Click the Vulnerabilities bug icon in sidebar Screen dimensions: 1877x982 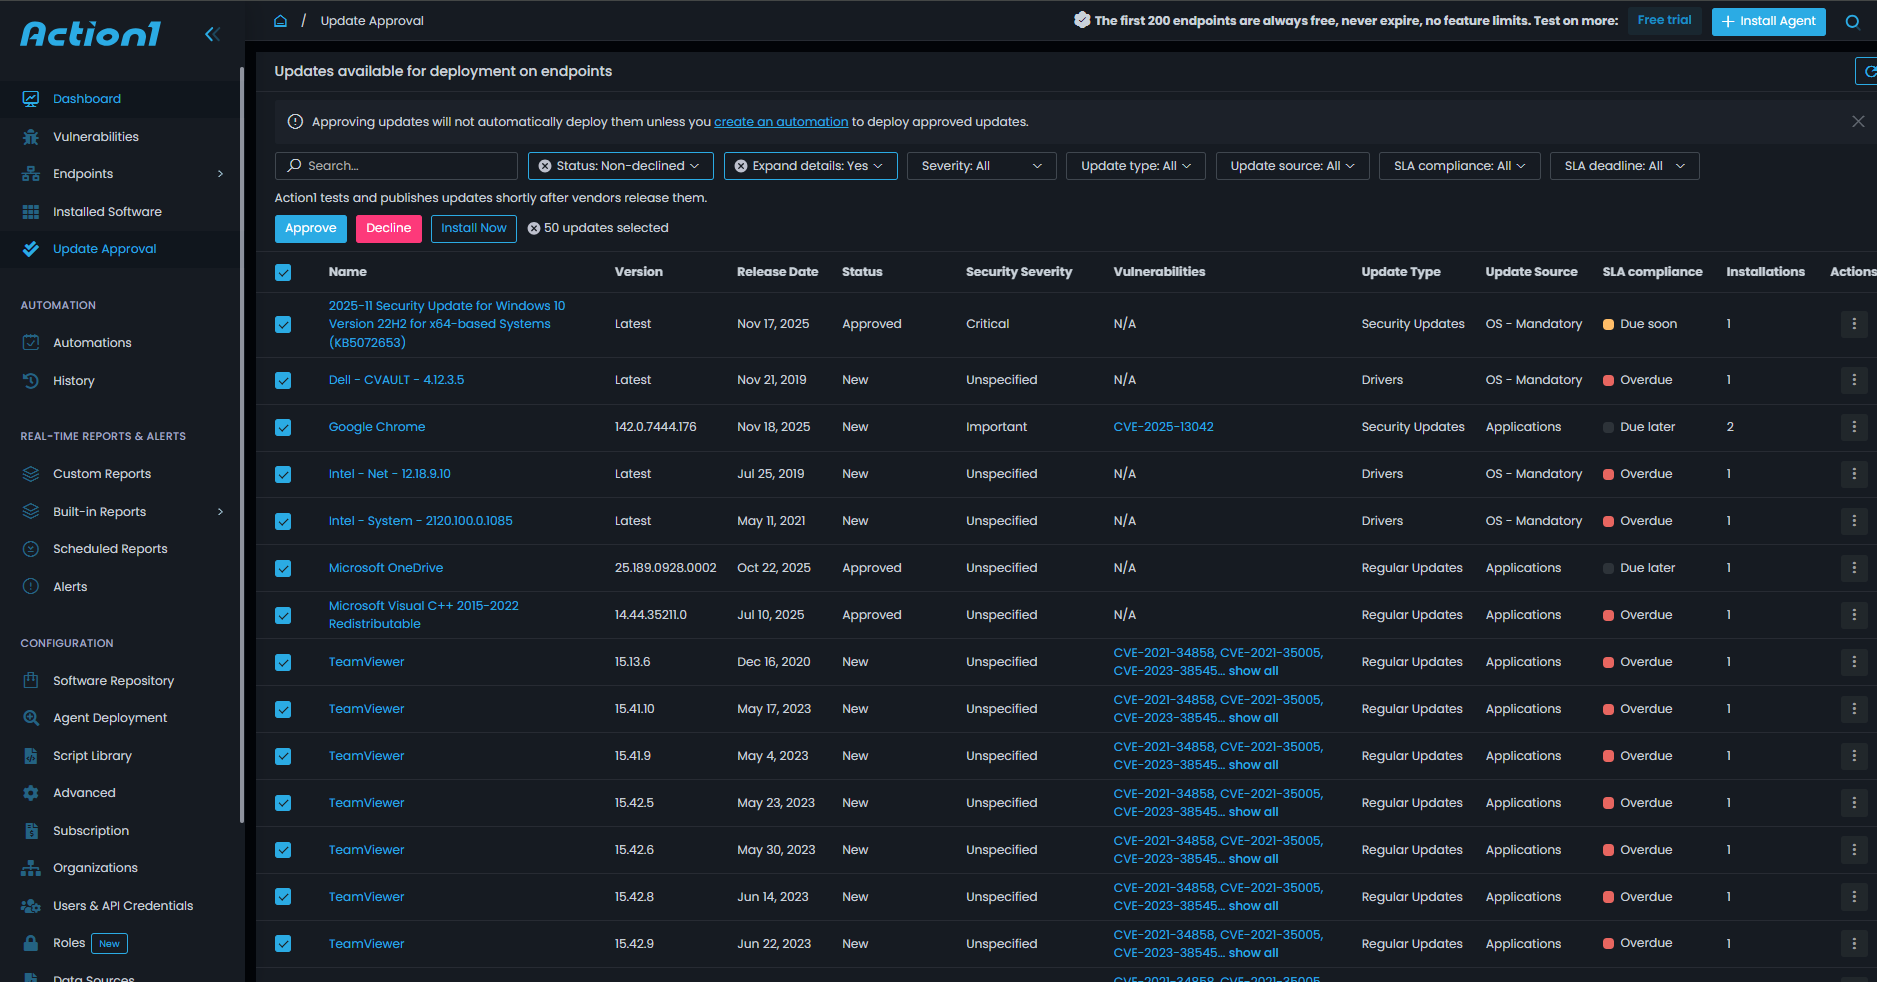(31, 137)
